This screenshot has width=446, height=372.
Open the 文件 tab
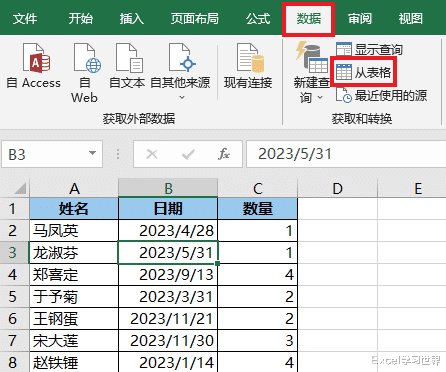[25, 18]
